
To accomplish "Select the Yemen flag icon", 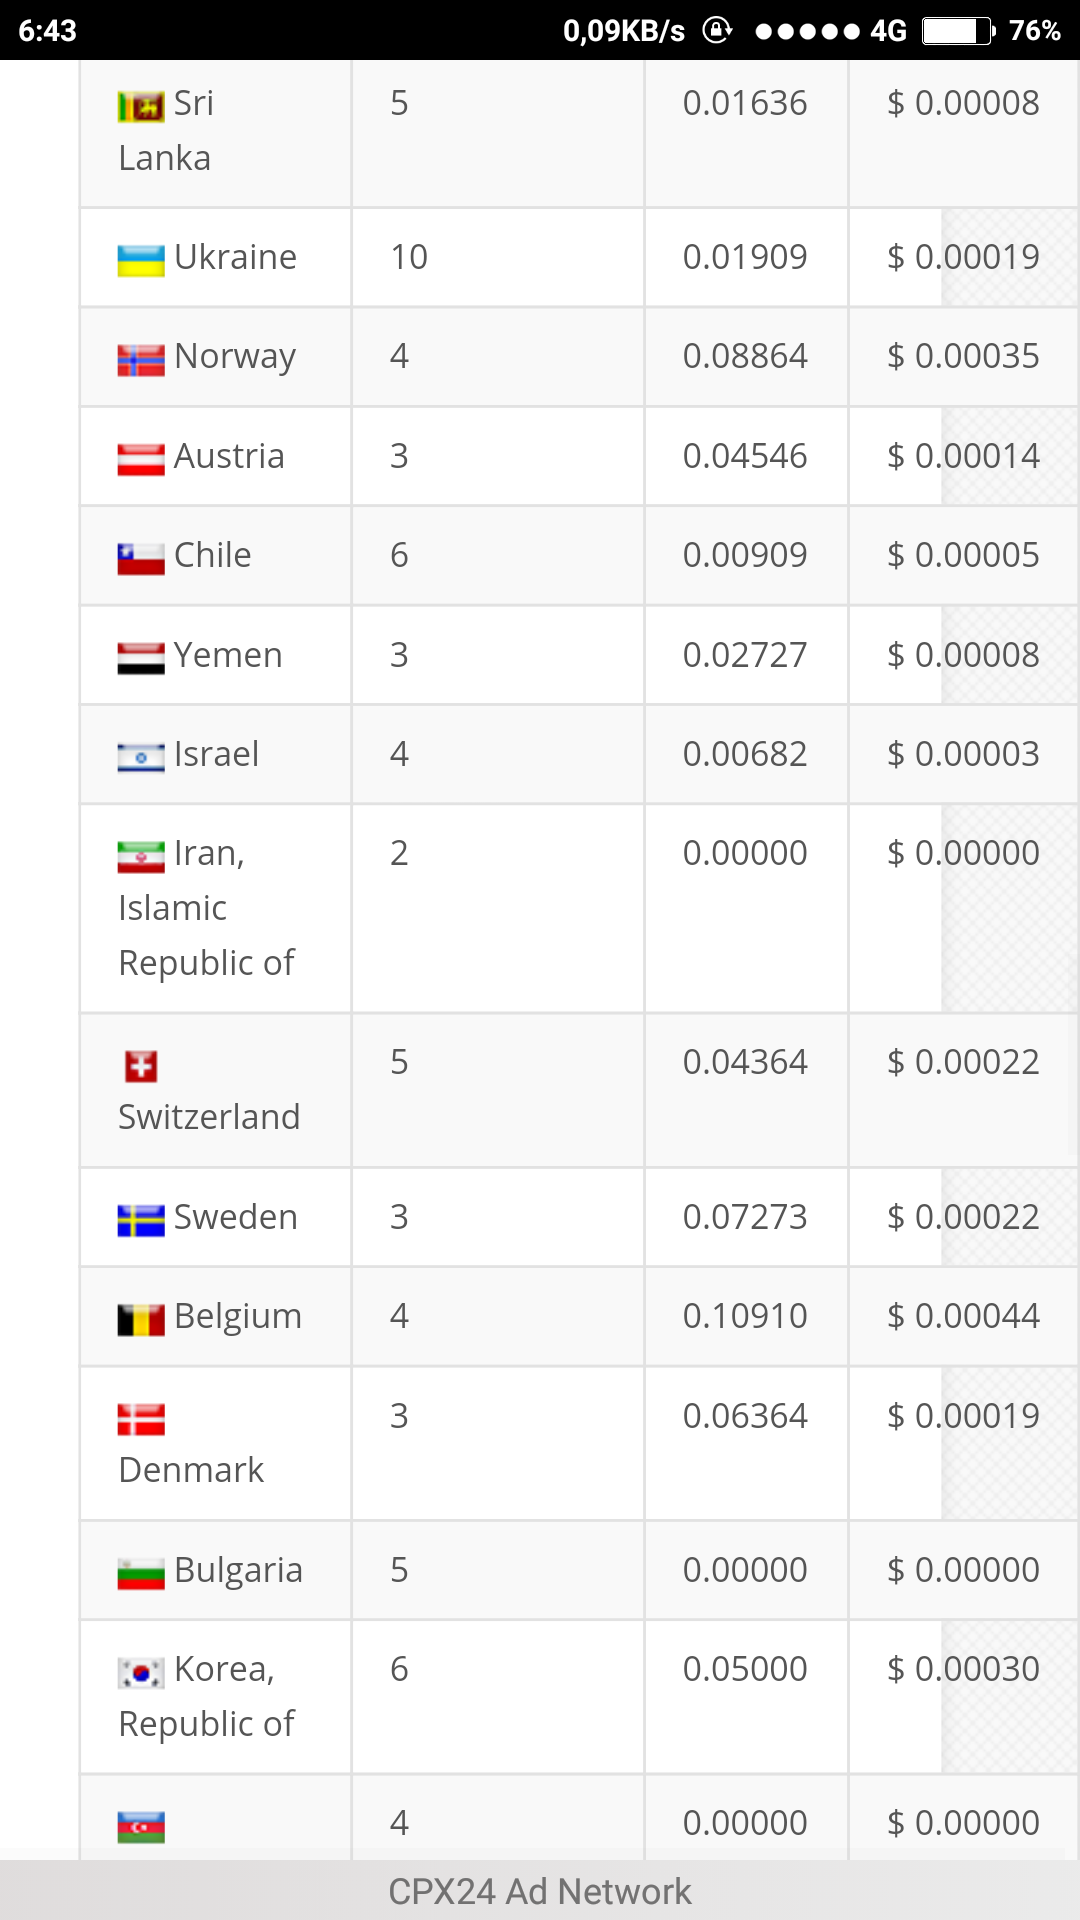I will pyautogui.click(x=141, y=658).
